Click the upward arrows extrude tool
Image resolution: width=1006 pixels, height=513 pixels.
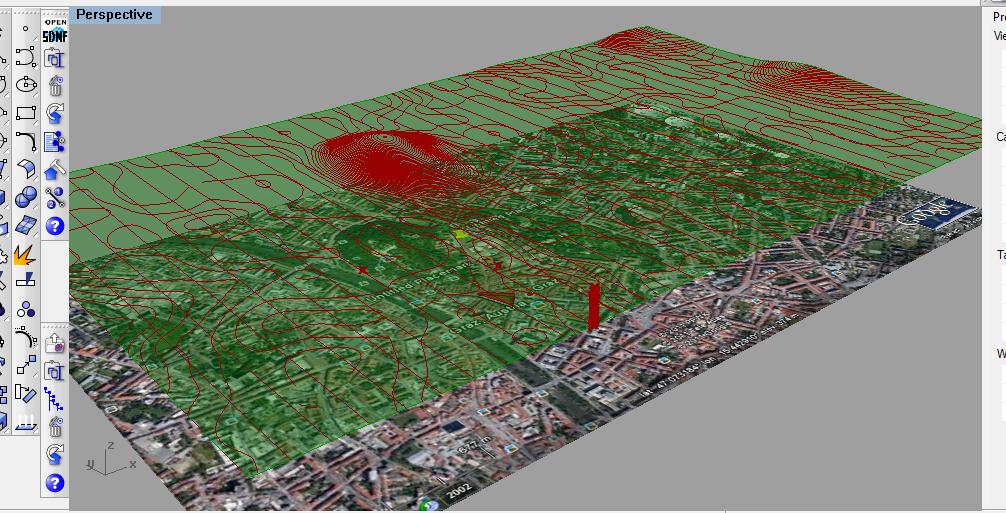pyautogui.click(x=25, y=421)
